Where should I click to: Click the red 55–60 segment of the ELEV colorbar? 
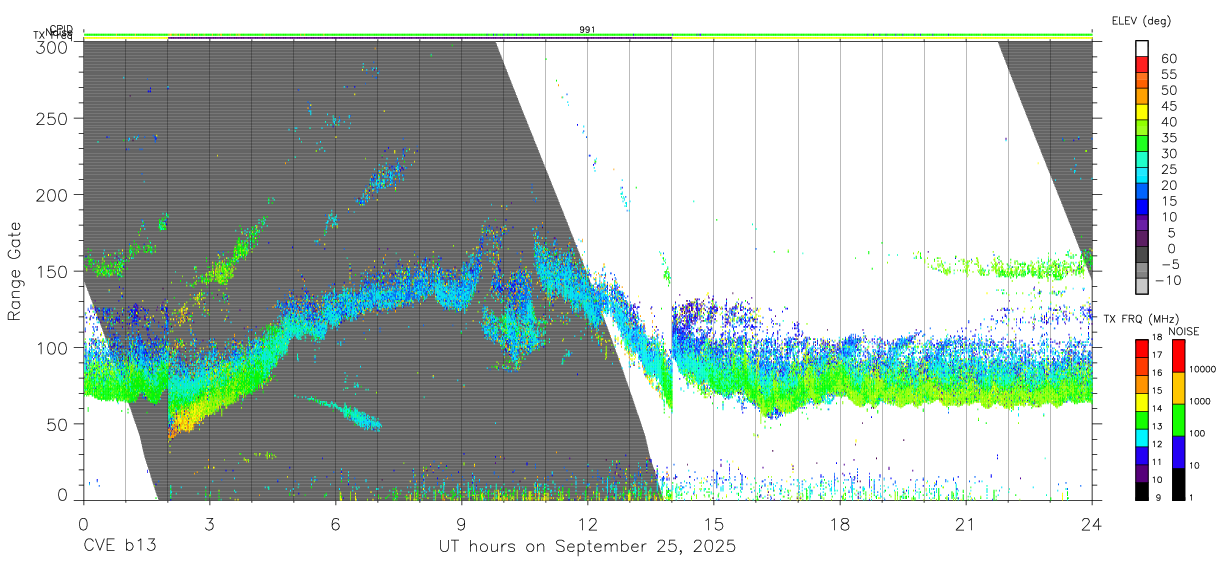pyautogui.click(x=1142, y=66)
